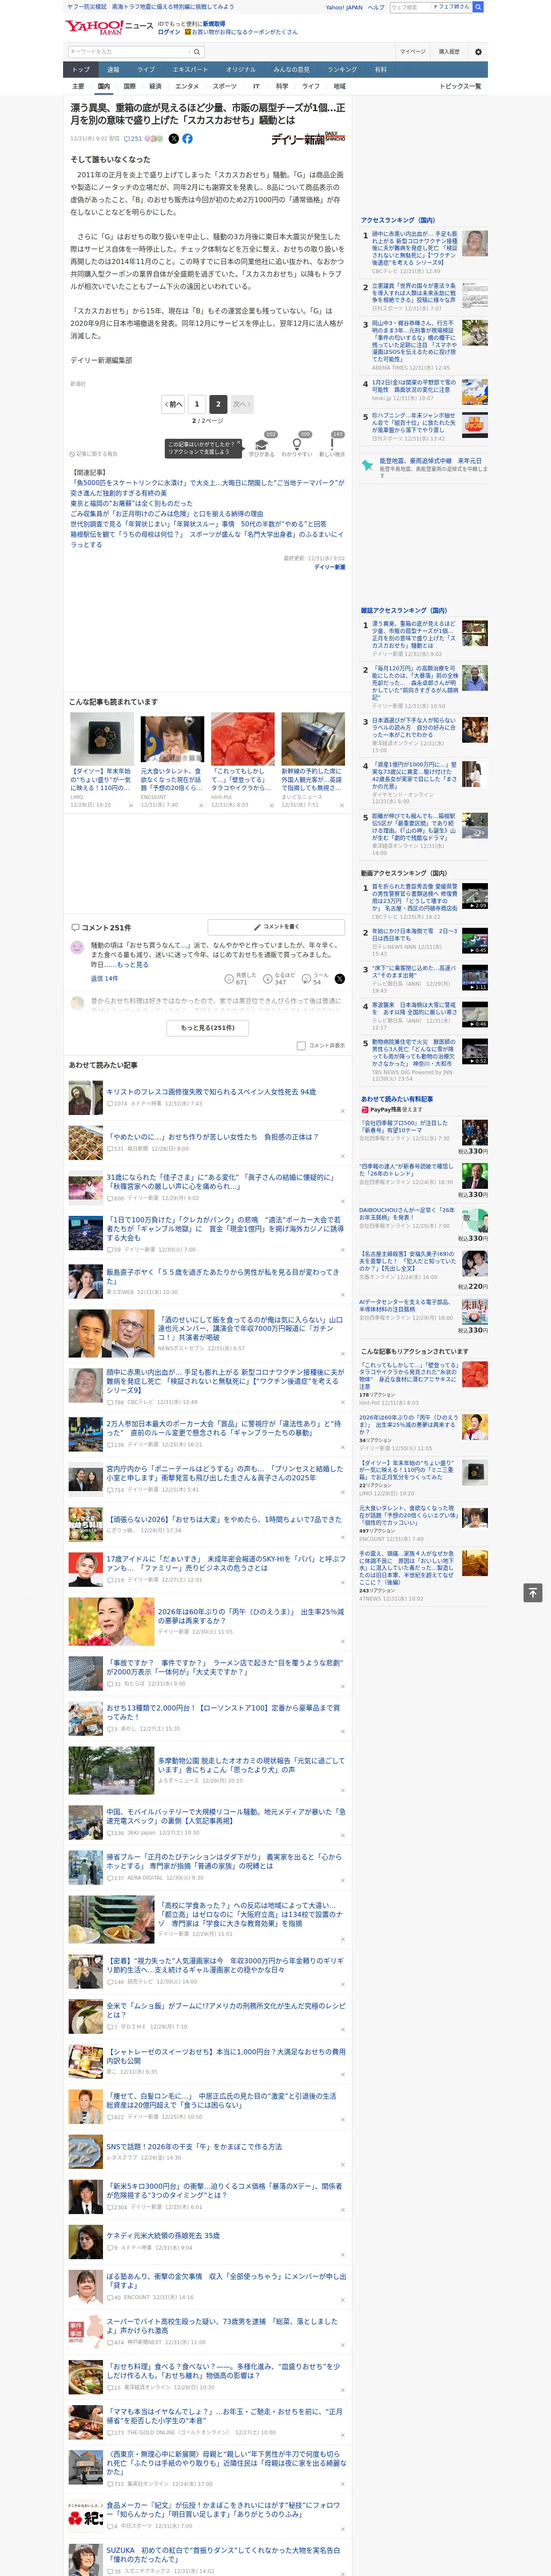Share the article on X

[173, 139]
